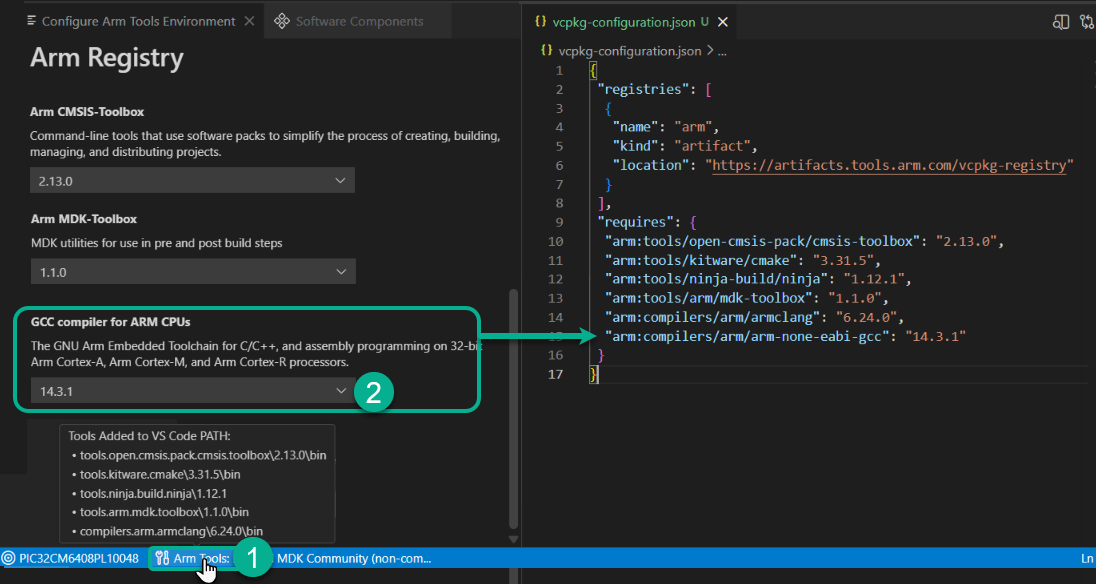Viewport: 1096px width, 584px height.
Task: Activate the vcpkg-configuration.json tab
Action: coord(631,22)
